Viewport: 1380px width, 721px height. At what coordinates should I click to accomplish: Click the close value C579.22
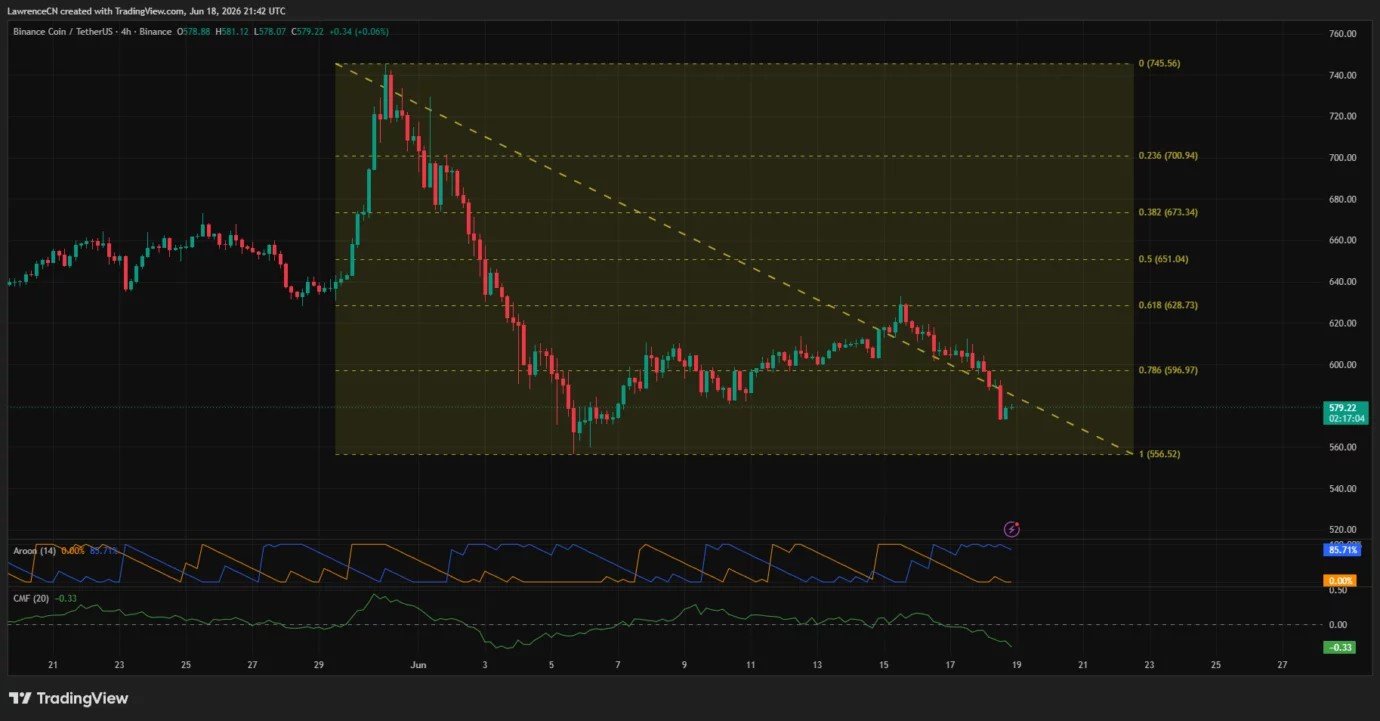tap(308, 32)
